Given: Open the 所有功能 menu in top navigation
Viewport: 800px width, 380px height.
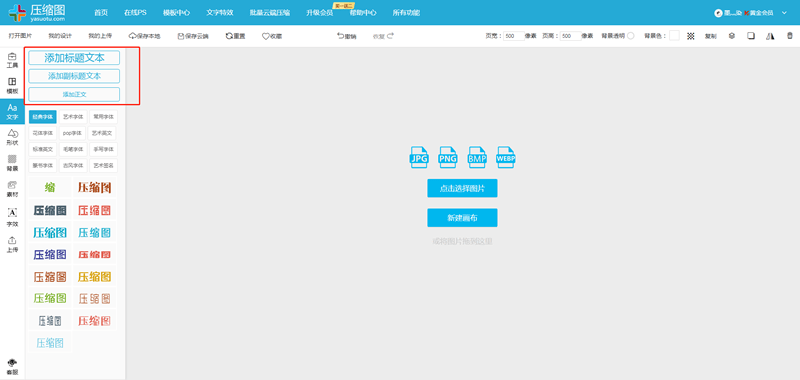Looking at the screenshot, I should (406, 13).
